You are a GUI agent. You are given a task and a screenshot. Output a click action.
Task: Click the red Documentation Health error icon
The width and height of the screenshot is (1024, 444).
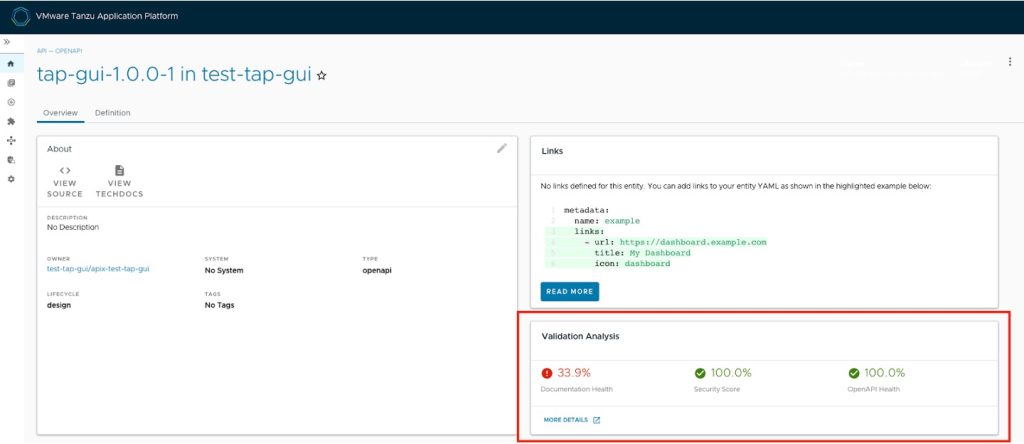click(x=547, y=373)
